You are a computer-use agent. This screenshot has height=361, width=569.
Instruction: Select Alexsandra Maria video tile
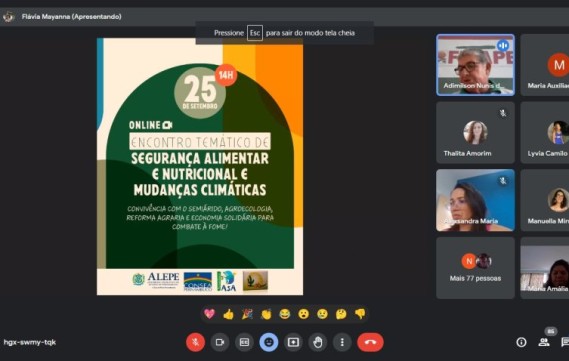475,200
